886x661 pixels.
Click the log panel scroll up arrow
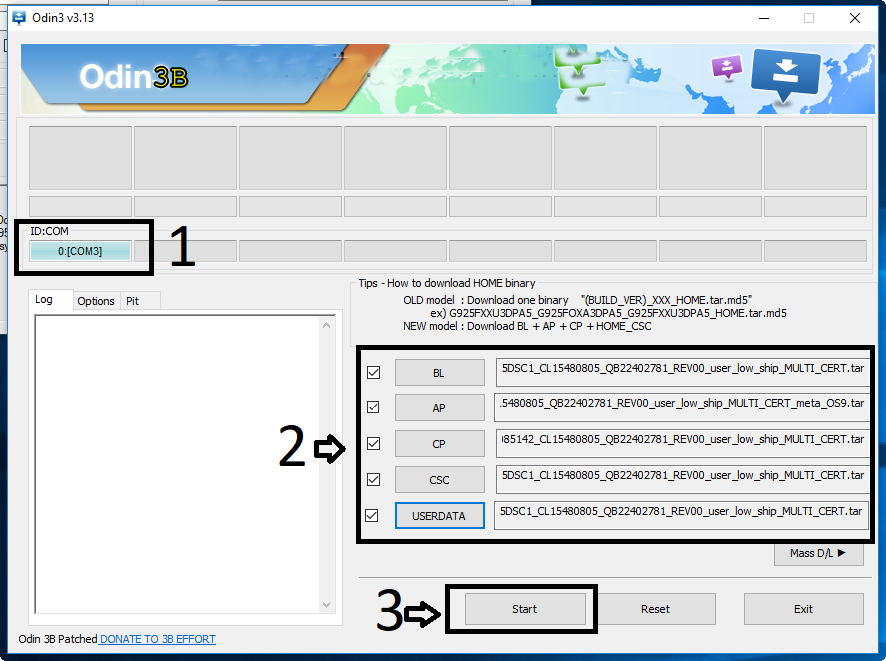click(327, 325)
